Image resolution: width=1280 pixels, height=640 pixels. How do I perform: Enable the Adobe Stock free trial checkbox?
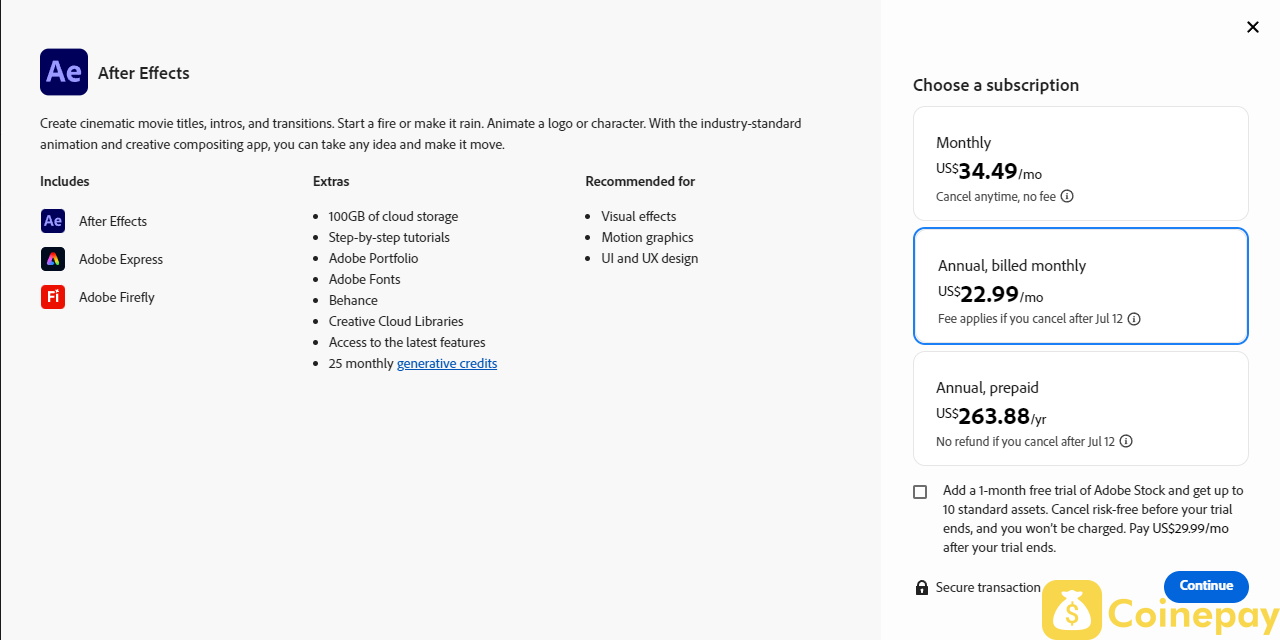[920, 492]
